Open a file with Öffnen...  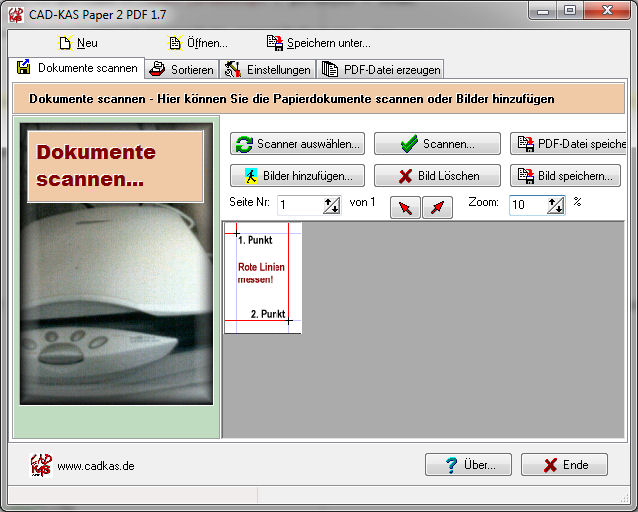pos(197,43)
